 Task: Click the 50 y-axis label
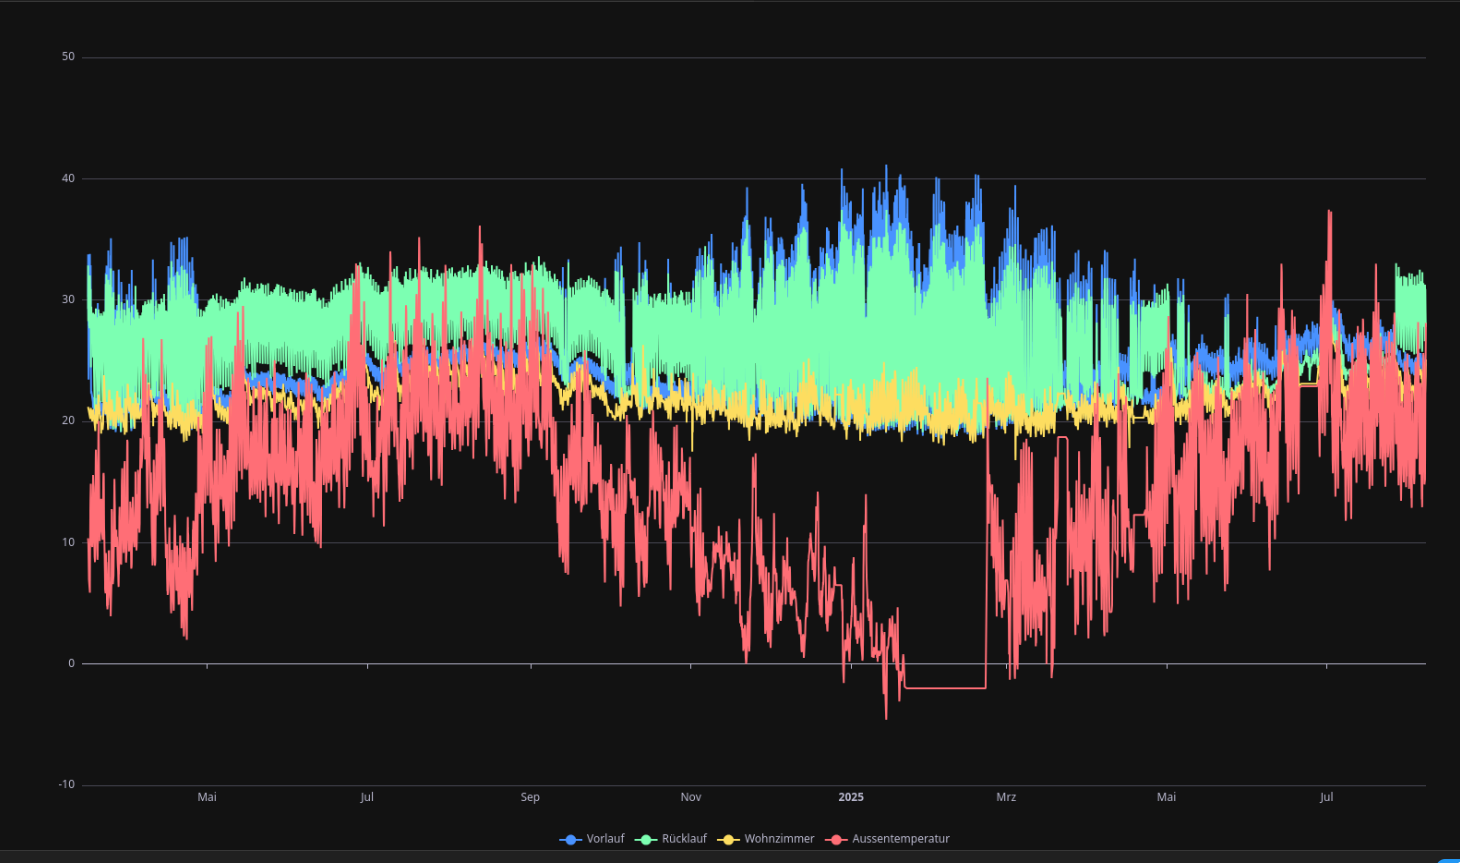pyautogui.click(x=68, y=57)
